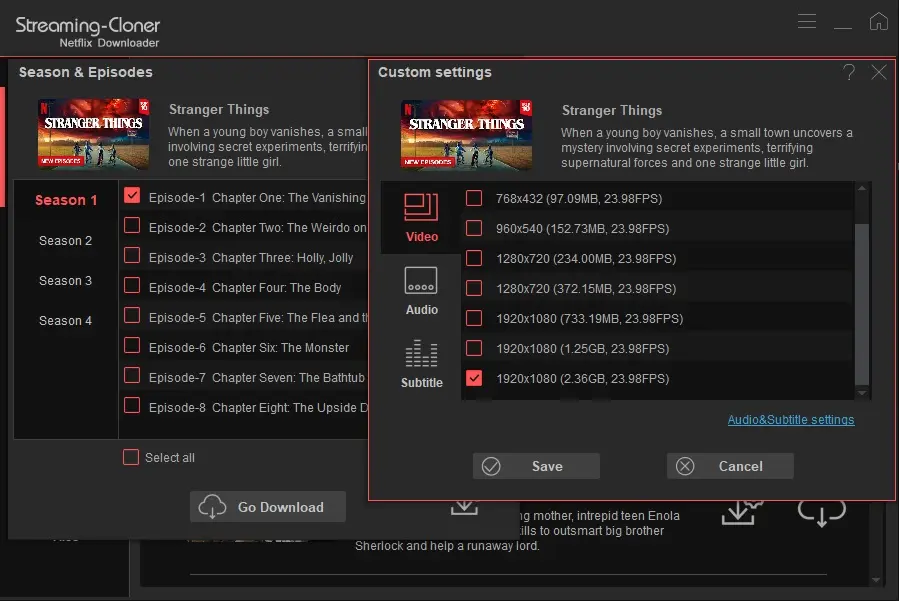Close the Custom settings dialog
Screen dimensions: 899x601
[879, 72]
